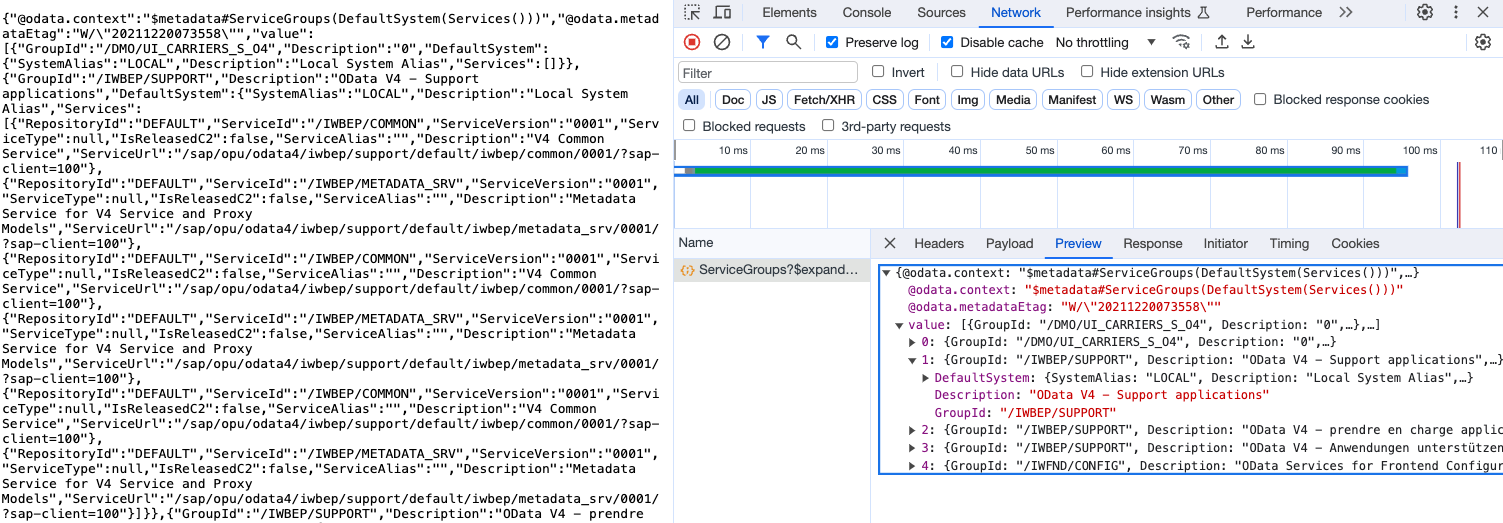The height and width of the screenshot is (523, 1503).
Task: Enable Hide extension URLs checkbox
Action: pos(1087,72)
